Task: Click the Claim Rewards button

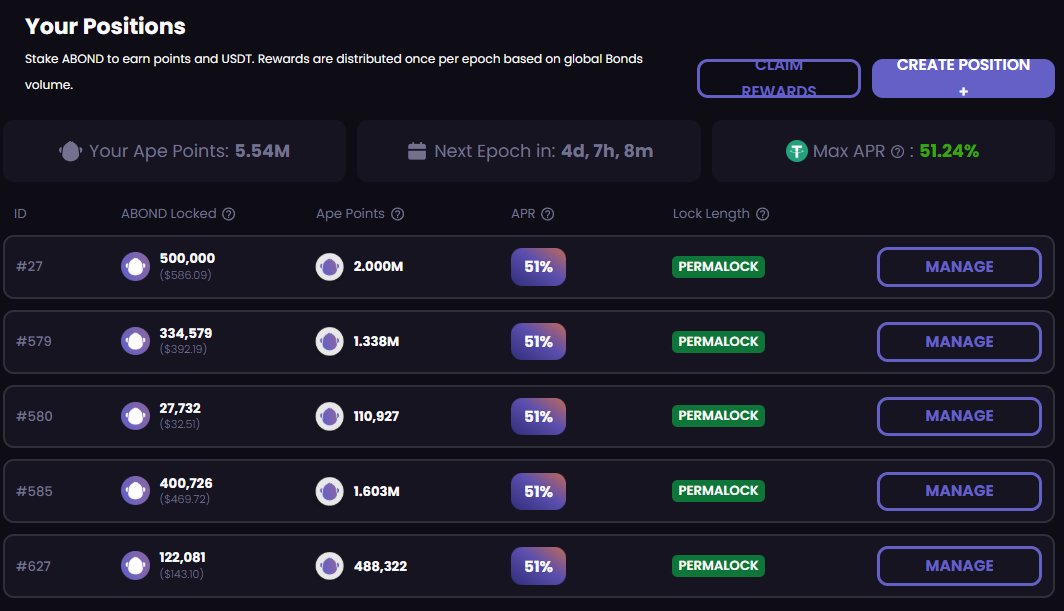Action: tap(778, 78)
